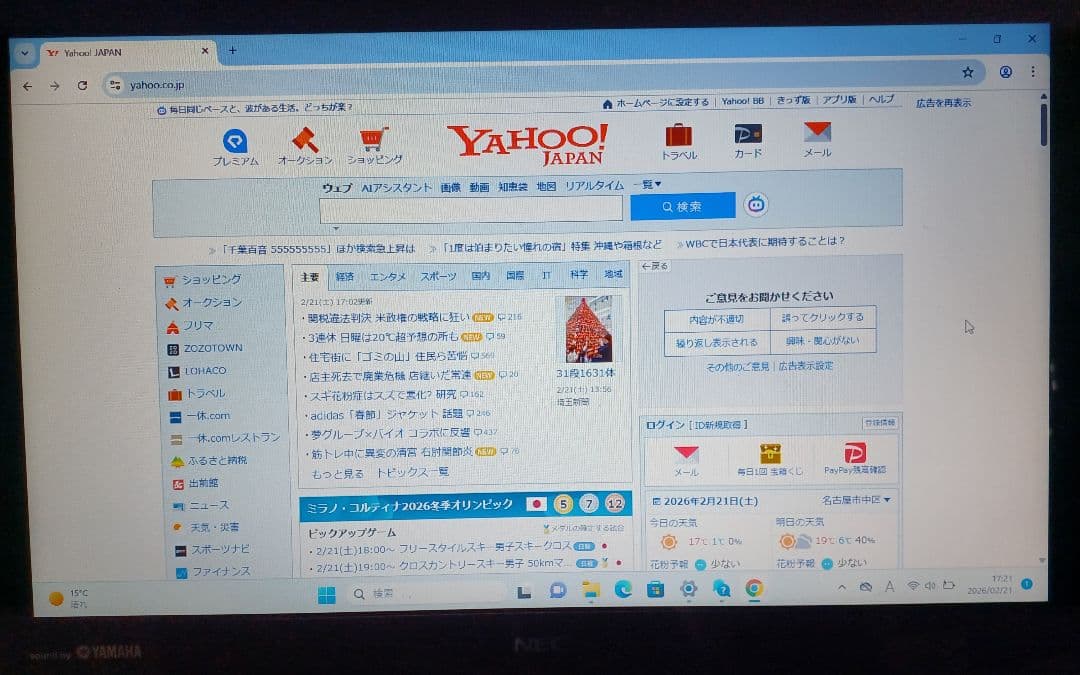This screenshot has width=1080, height=675.
Task: Open Microsoft Edge from the taskbar
Action: click(623, 589)
